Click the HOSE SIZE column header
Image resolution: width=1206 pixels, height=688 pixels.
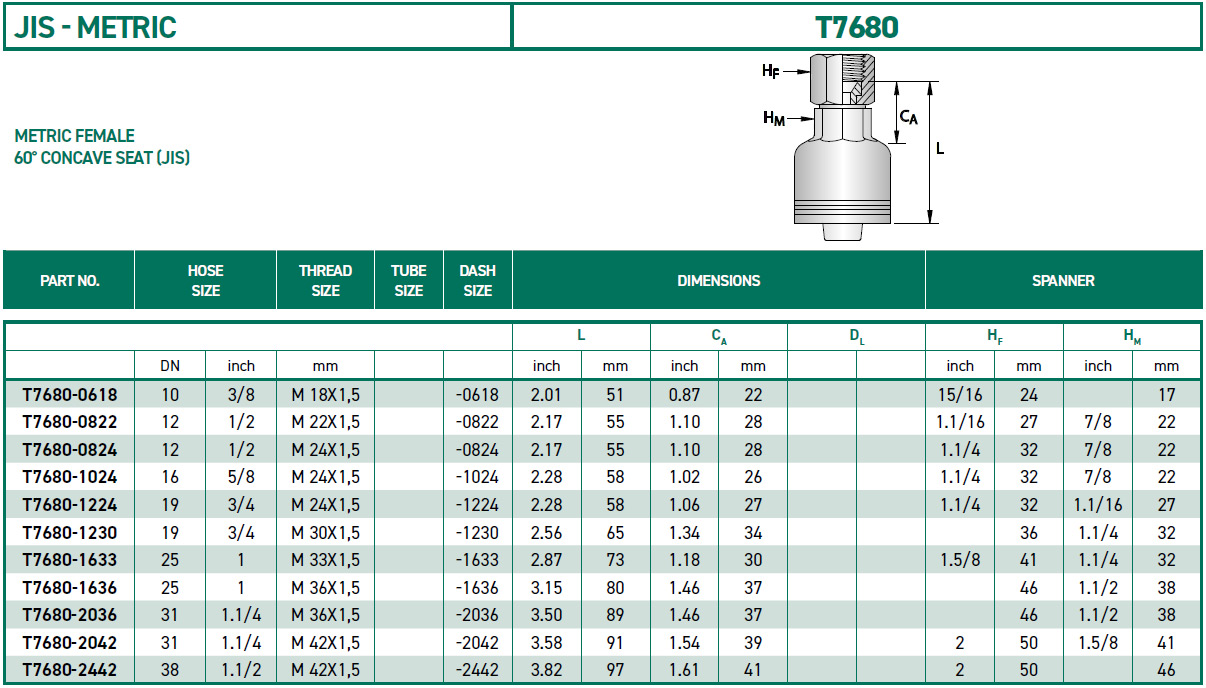(x=205, y=281)
